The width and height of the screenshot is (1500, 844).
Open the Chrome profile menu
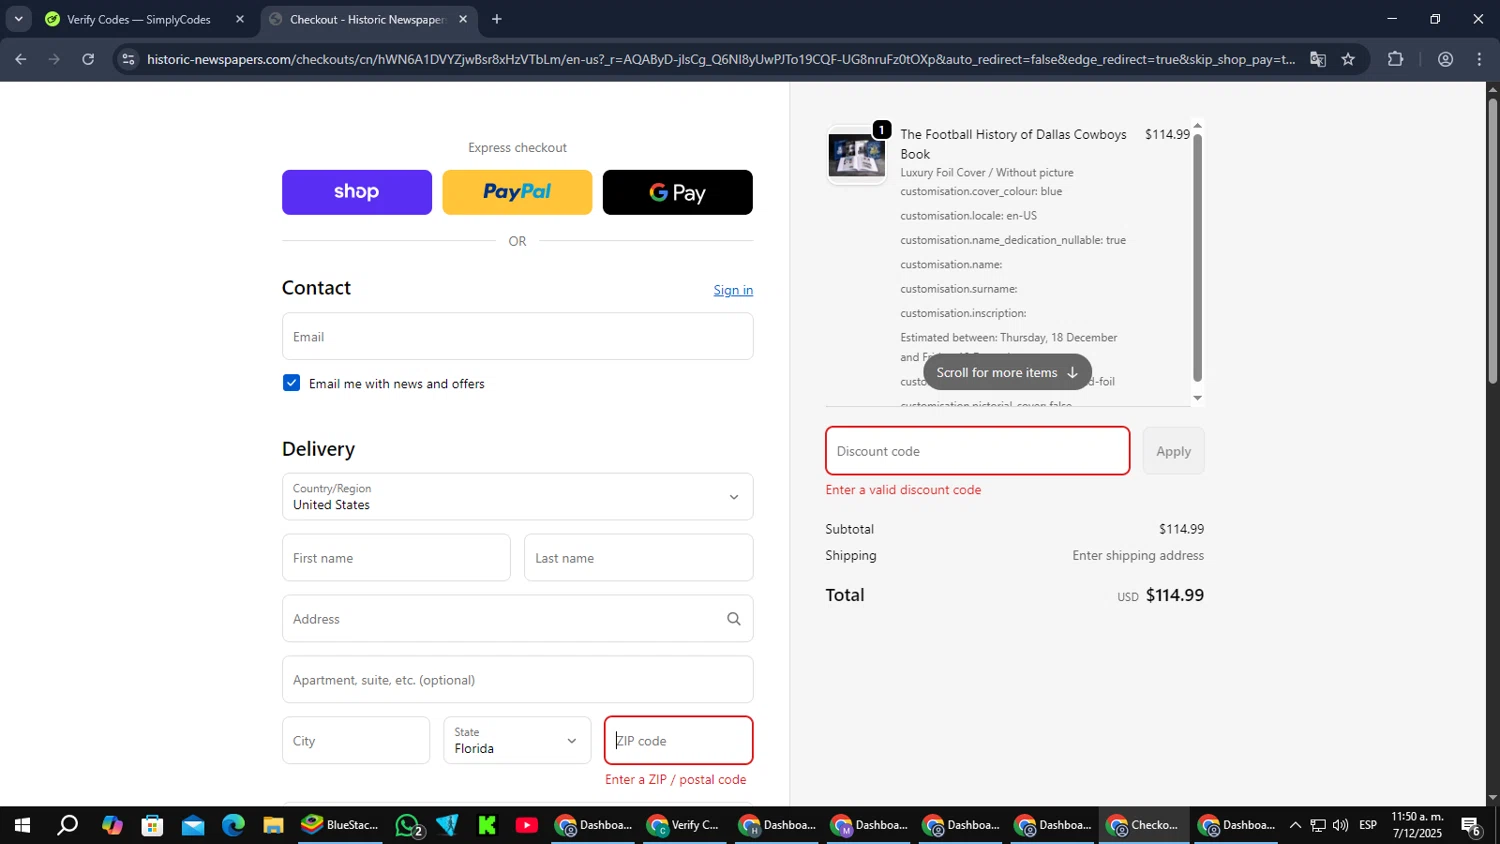[x=1445, y=59]
